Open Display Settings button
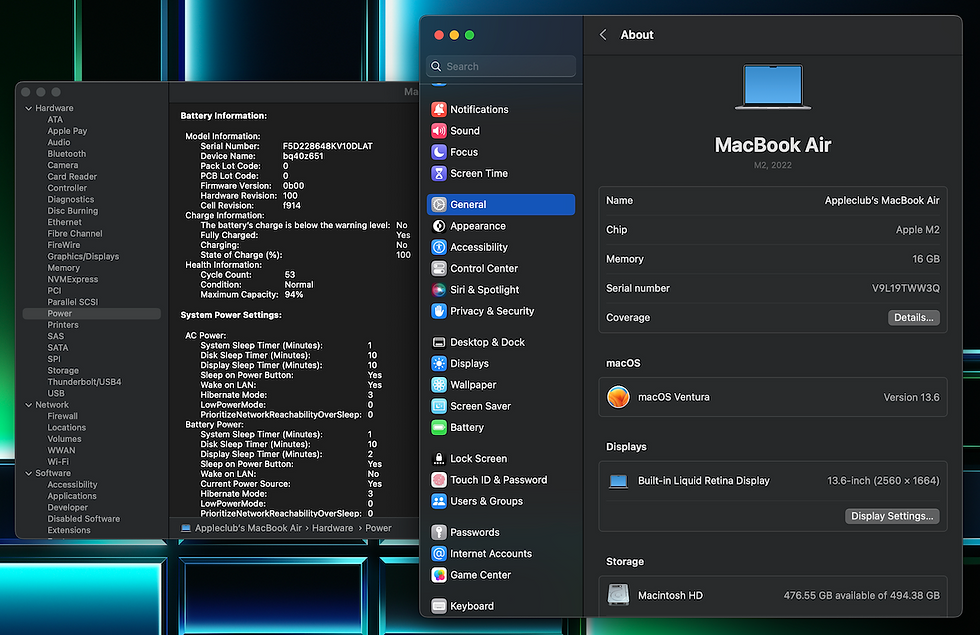The width and height of the screenshot is (980, 635). tap(892, 516)
